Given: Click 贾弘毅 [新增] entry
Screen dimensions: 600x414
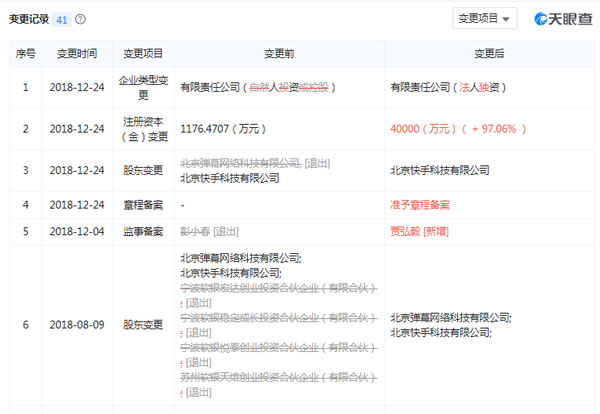Looking at the screenshot, I should [419, 231].
